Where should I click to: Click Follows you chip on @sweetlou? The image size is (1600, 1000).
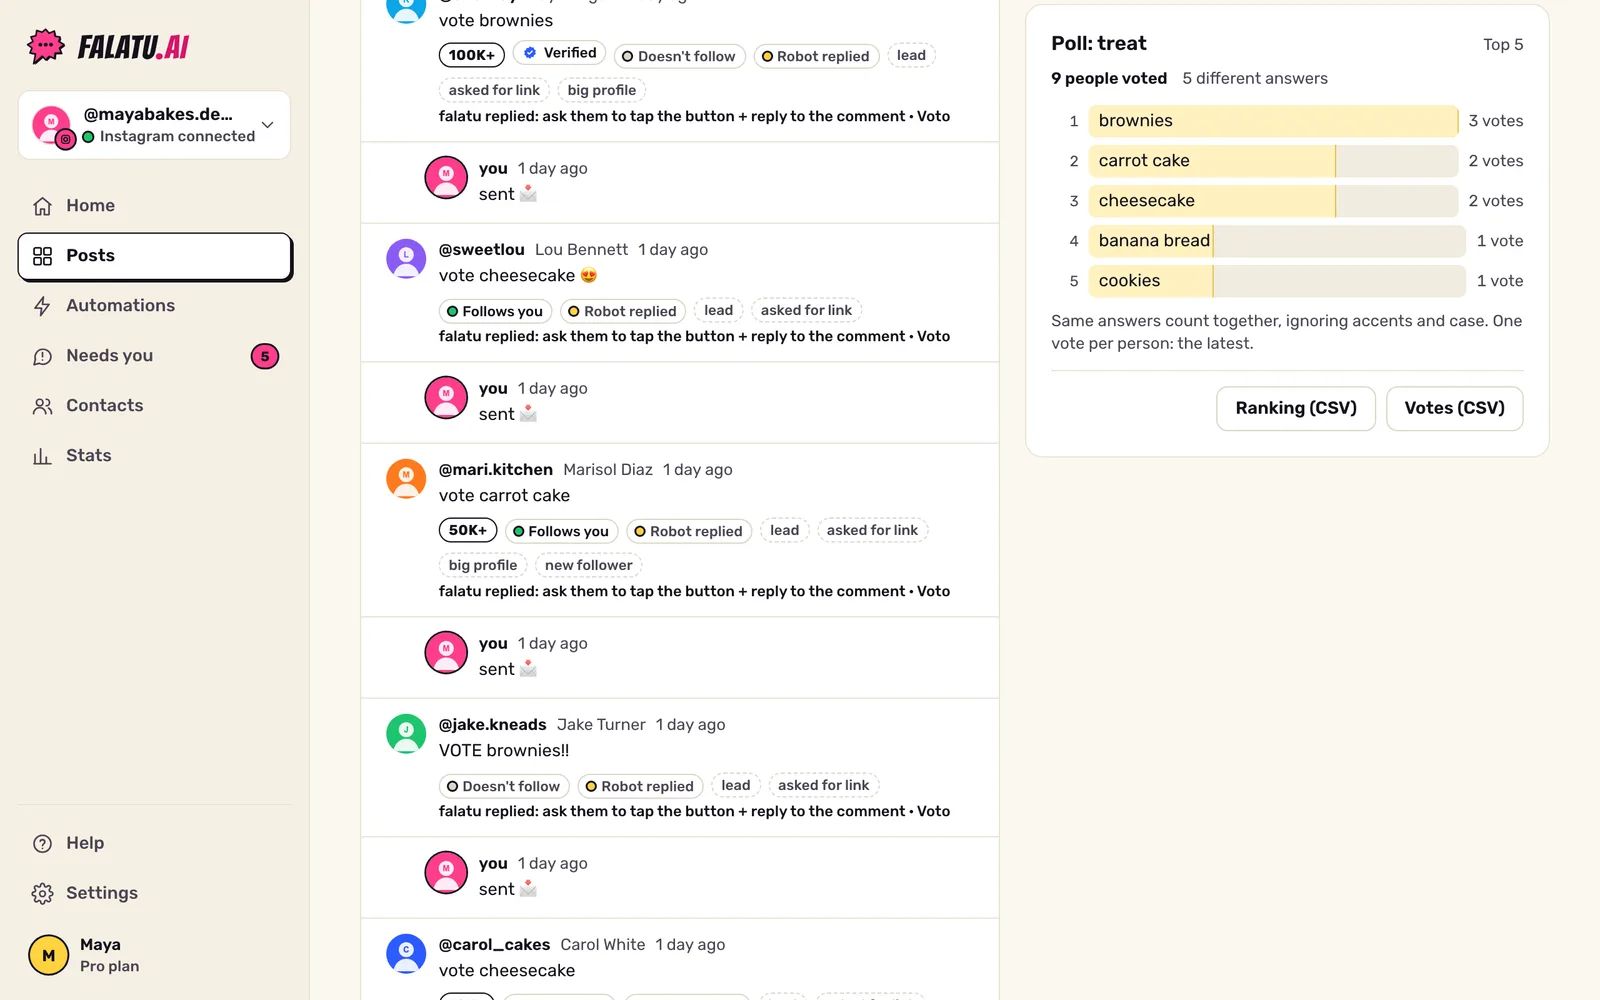(494, 311)
